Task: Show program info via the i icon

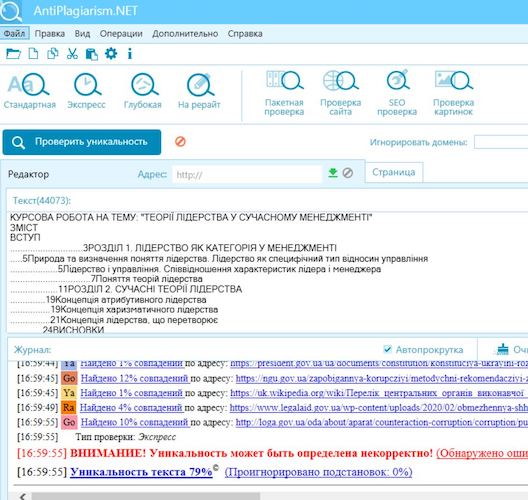Action: click(x=130, y=54)
